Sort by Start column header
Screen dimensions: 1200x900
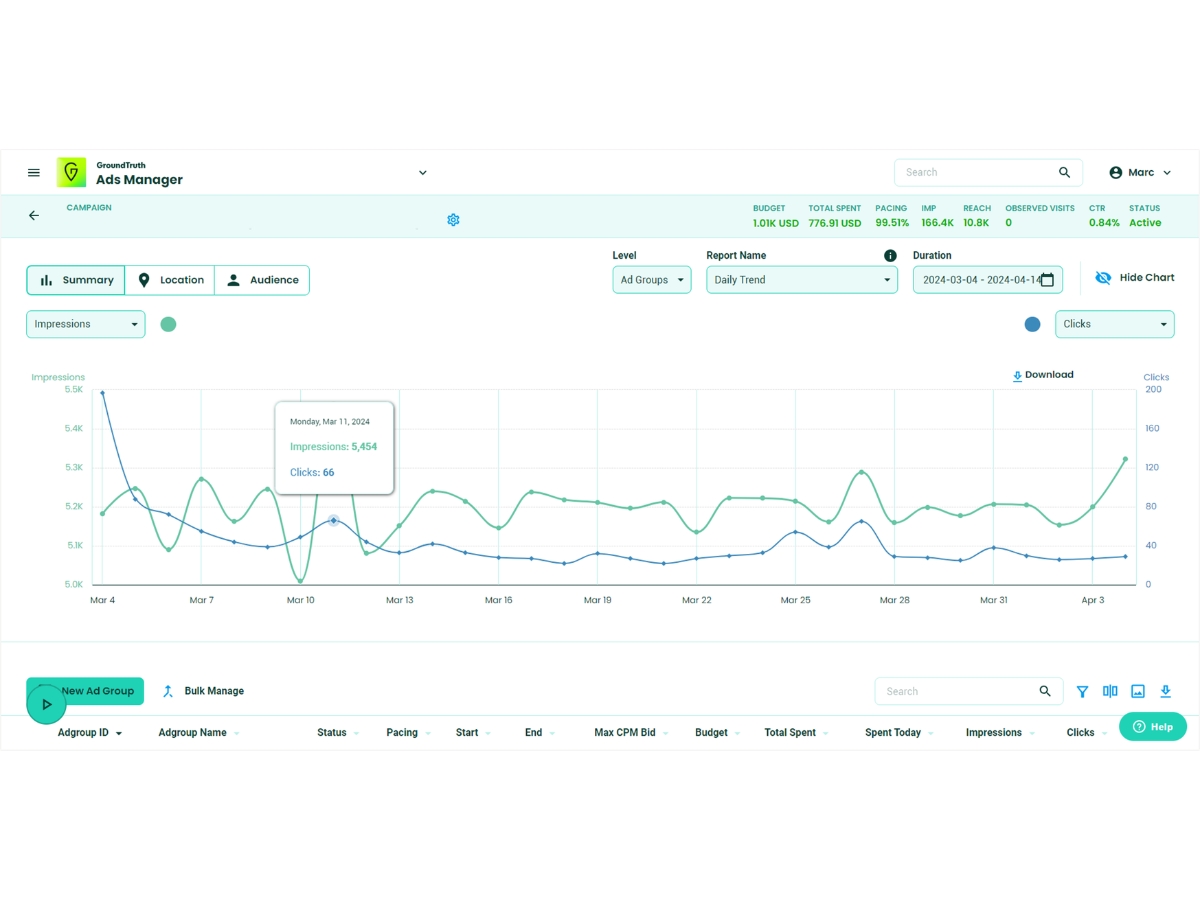point(473,733)
